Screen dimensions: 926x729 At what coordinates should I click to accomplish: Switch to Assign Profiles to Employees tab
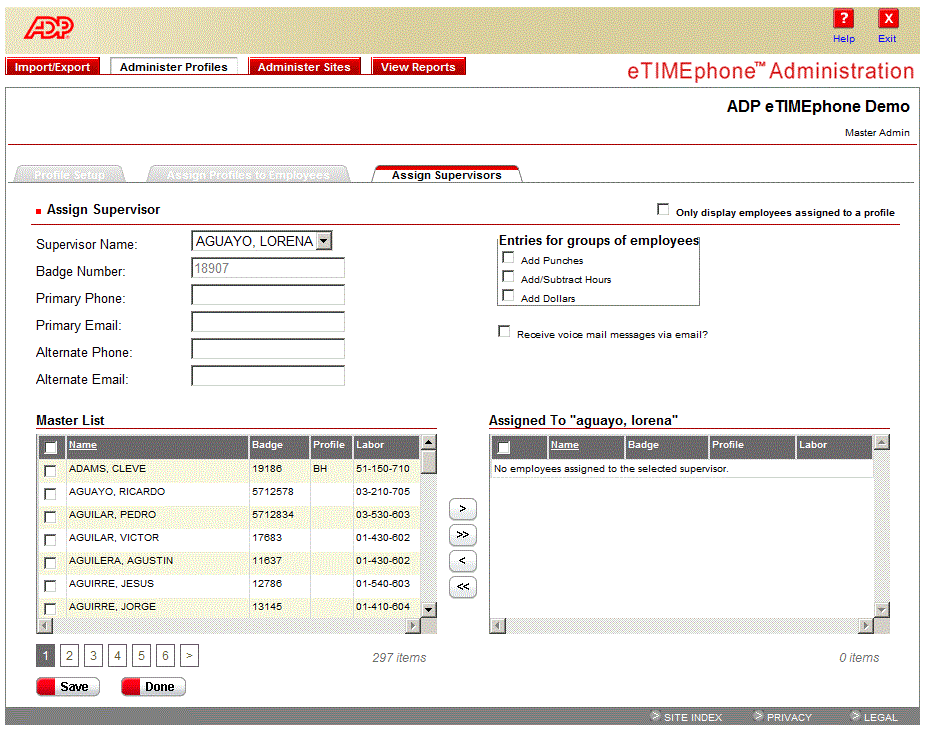[x=248, y=174]
